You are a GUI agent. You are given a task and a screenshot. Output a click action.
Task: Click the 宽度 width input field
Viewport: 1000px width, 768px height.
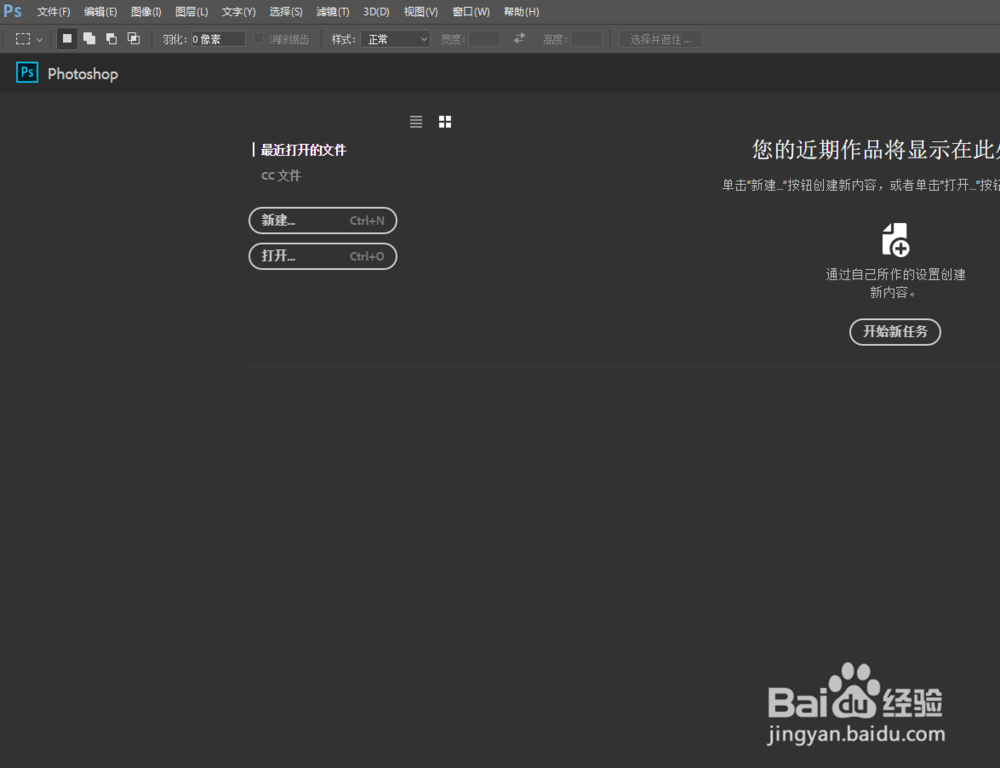pos(484,39)
